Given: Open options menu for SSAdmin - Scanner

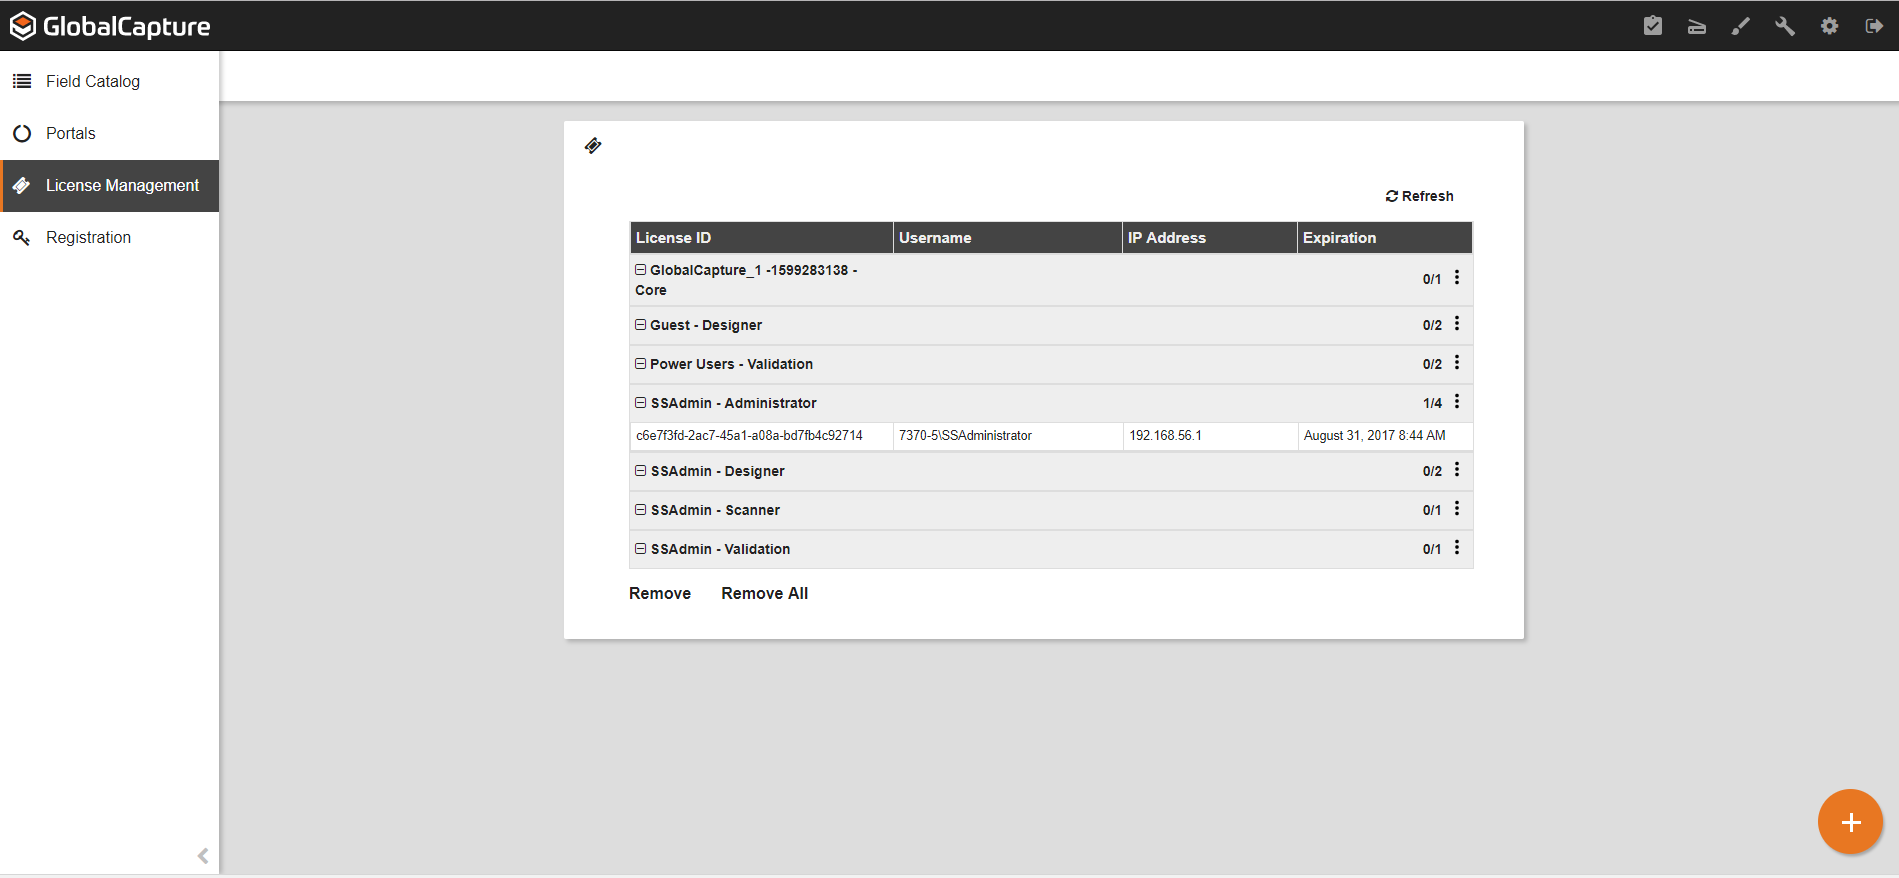Looking at the screenshot, I should [1456, 509].
